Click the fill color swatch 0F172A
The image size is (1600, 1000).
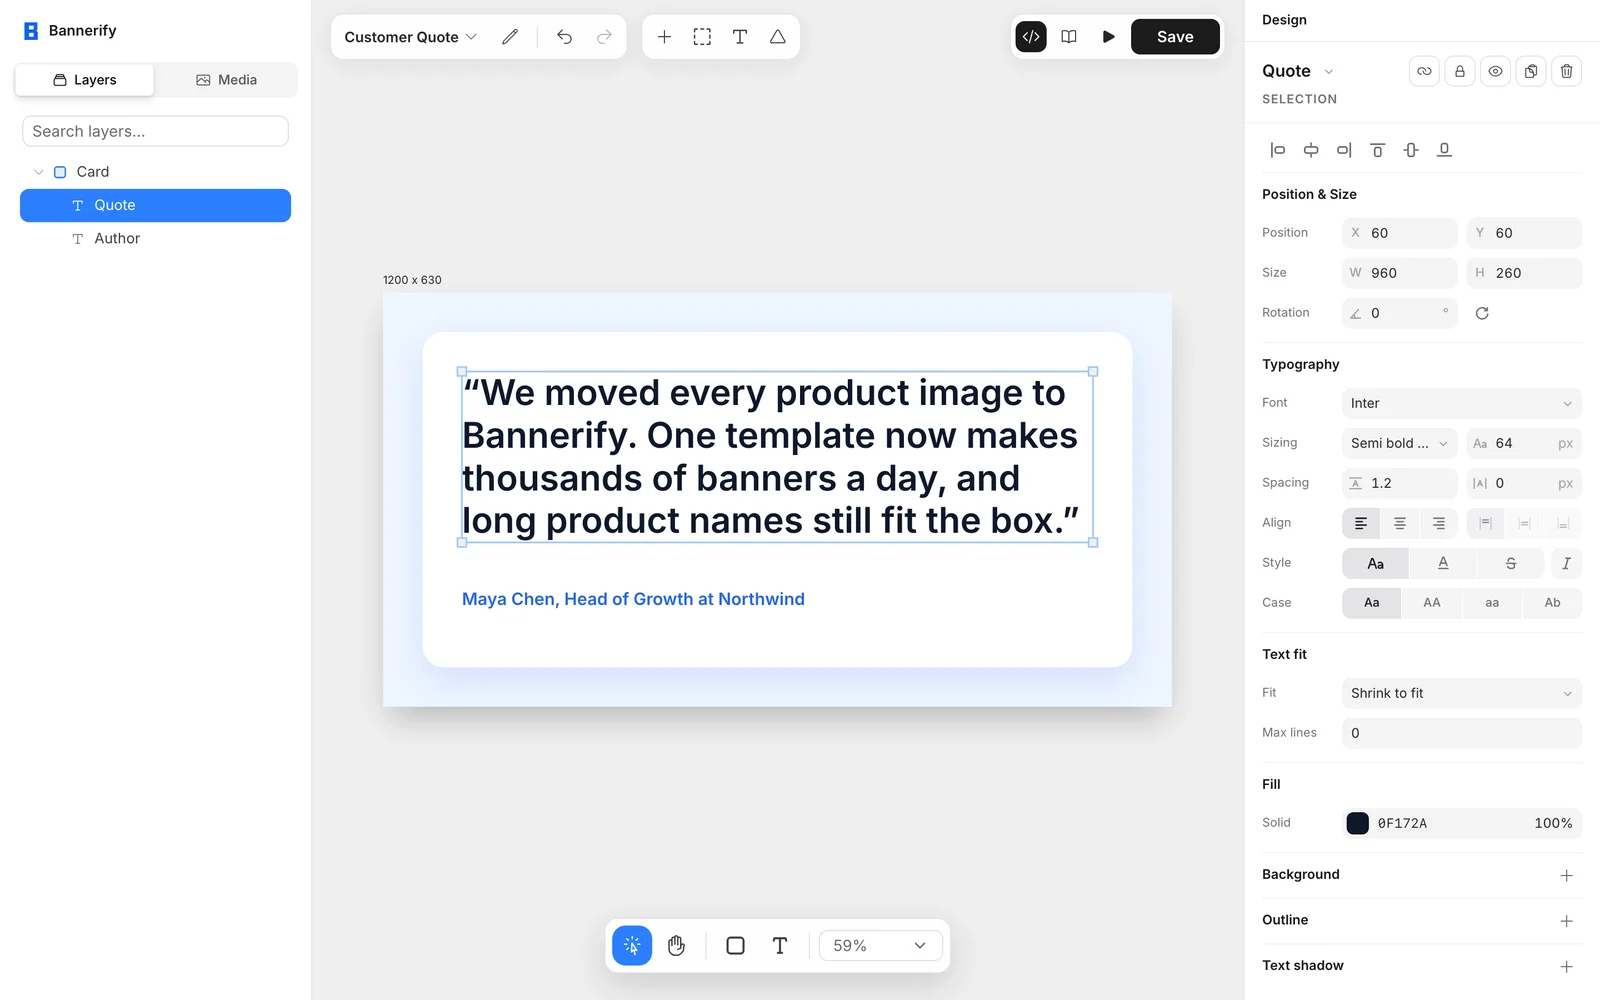(1357, 823)
